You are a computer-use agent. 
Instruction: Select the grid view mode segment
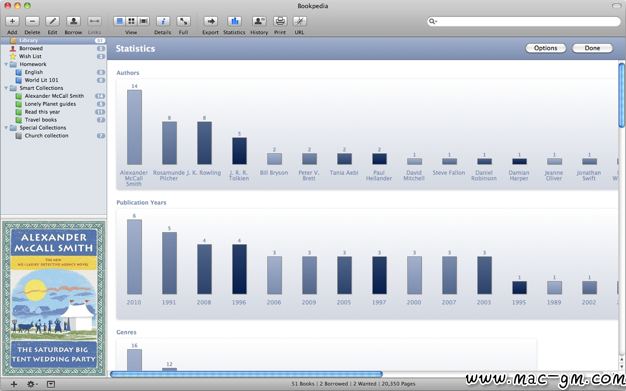tap(131, 21)
